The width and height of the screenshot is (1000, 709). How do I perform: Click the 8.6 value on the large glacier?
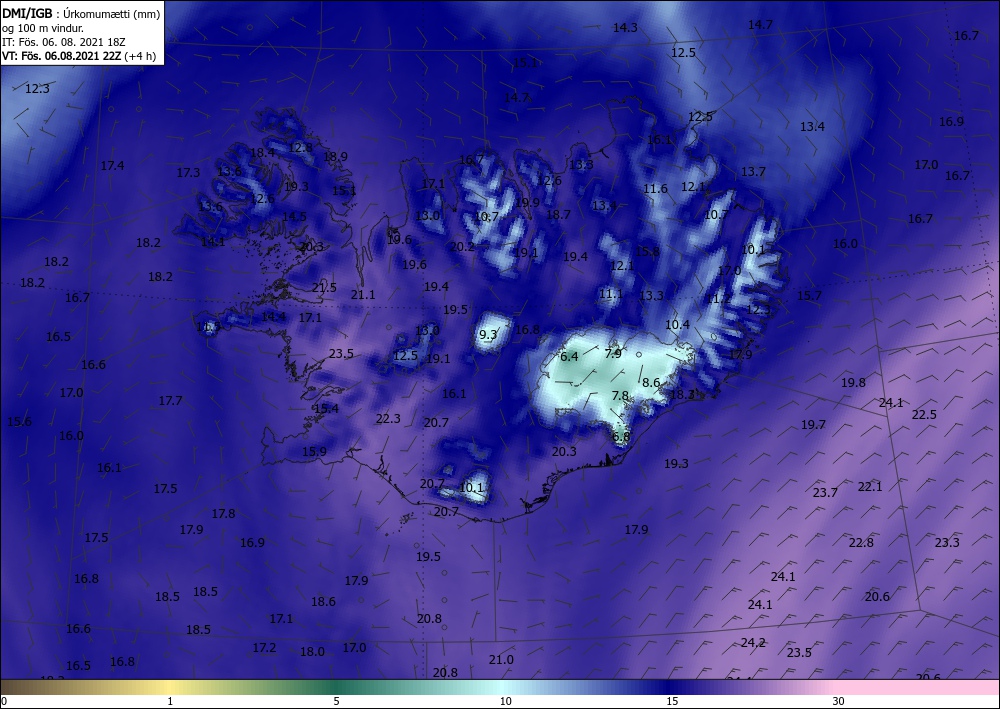651,383
